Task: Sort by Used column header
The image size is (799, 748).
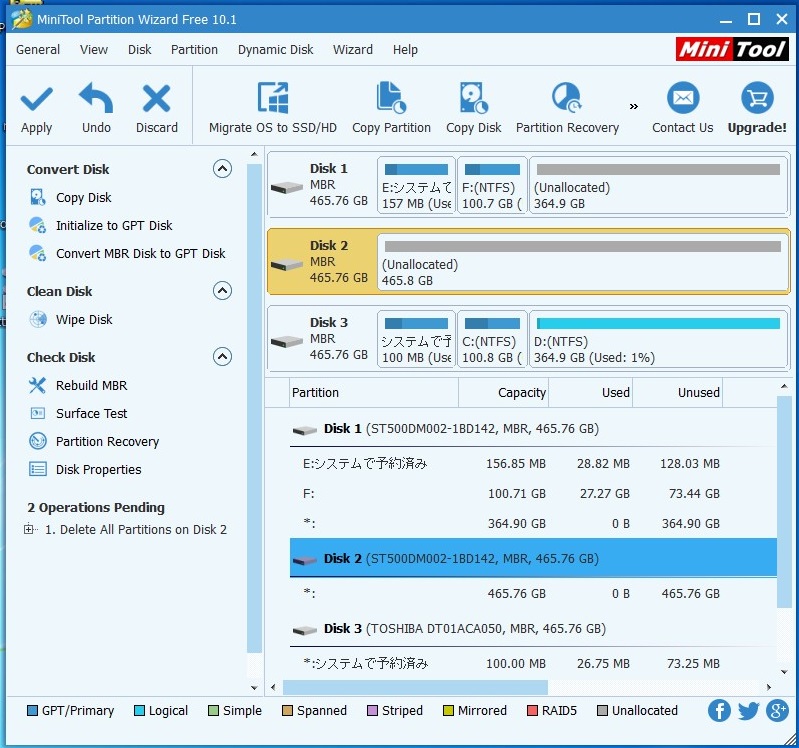Action: 591,392
